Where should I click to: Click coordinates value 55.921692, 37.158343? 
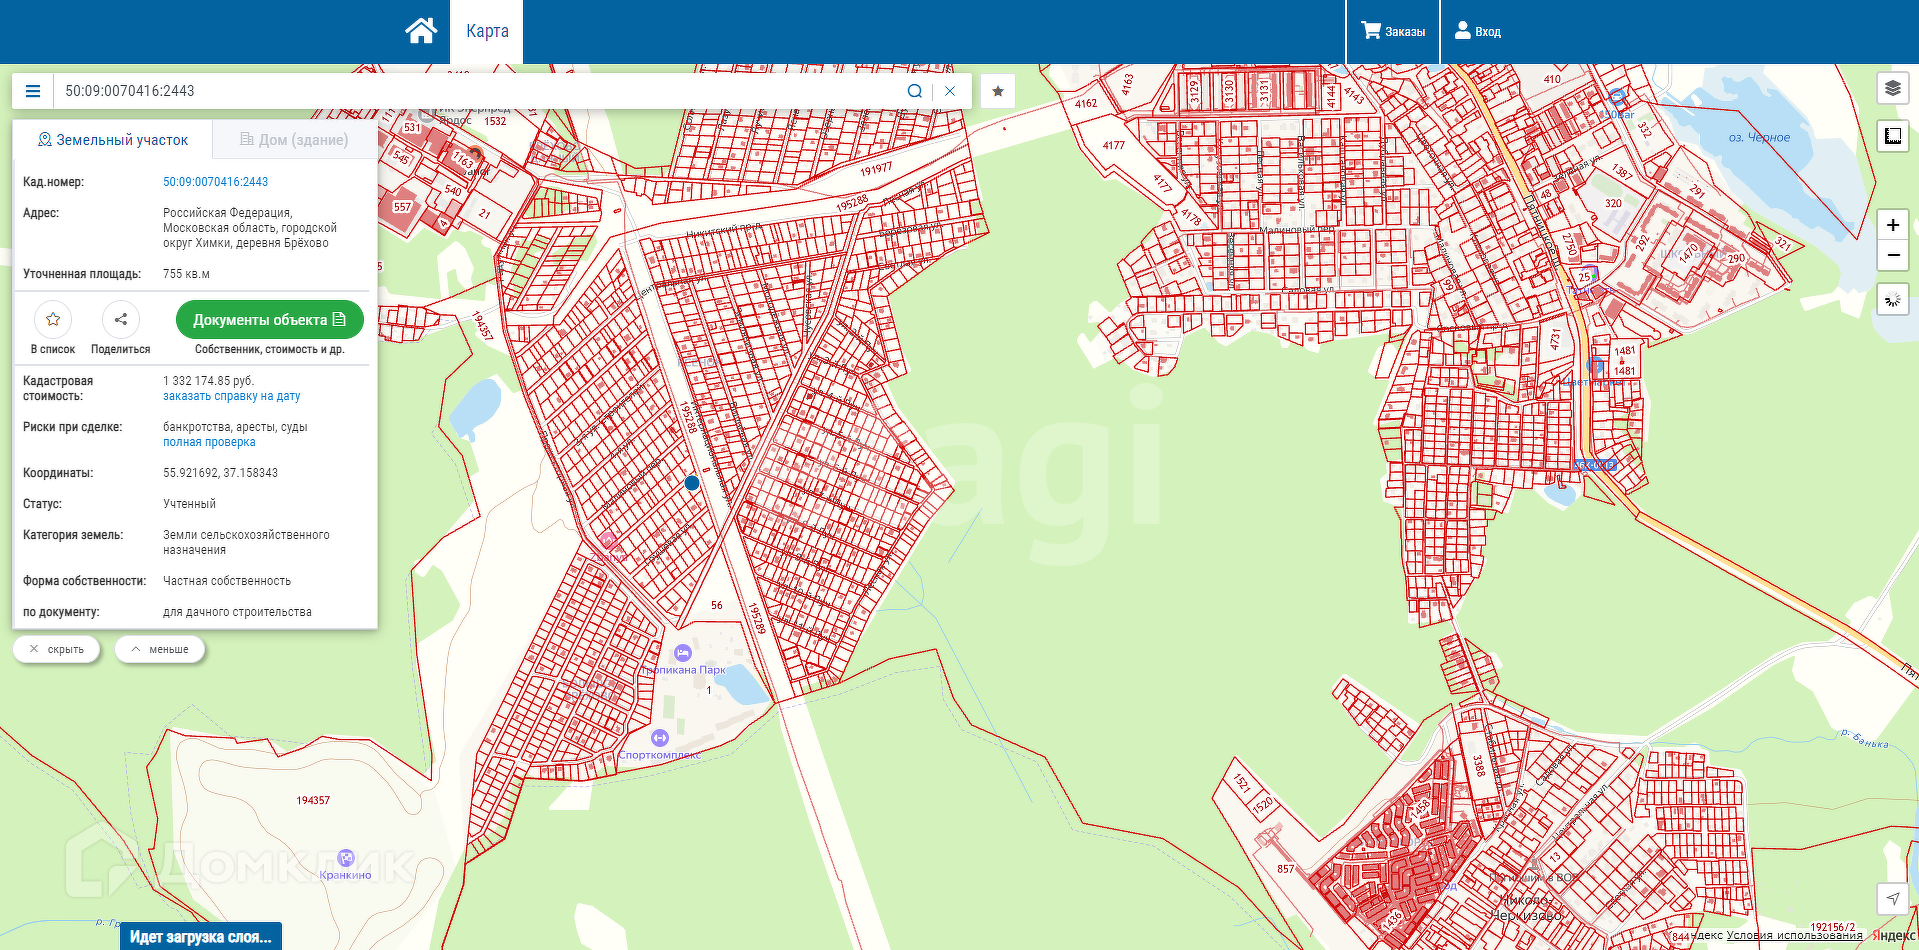221,473
